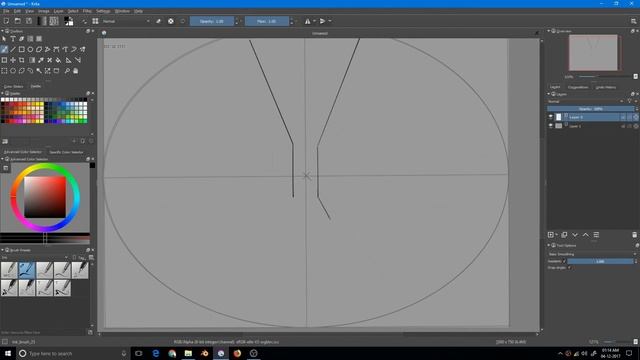The height and width of the screenshot is (360, 640).
Task: Toggle the Snap to Angles checkbox
Action: 569,268
